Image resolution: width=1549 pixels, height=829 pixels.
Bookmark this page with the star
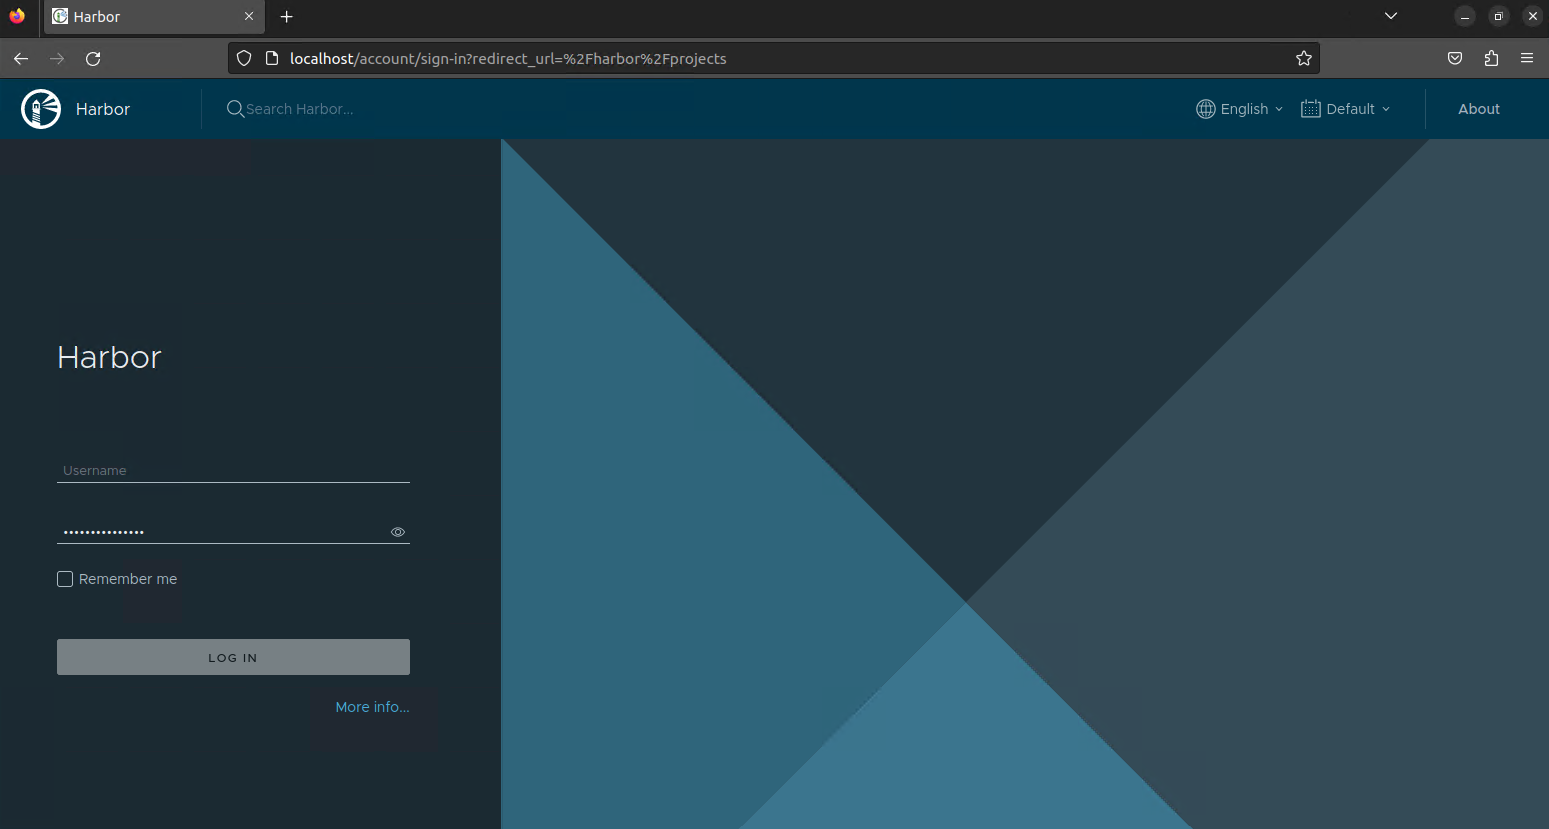pyautogui.click(x=1304, y=59)
